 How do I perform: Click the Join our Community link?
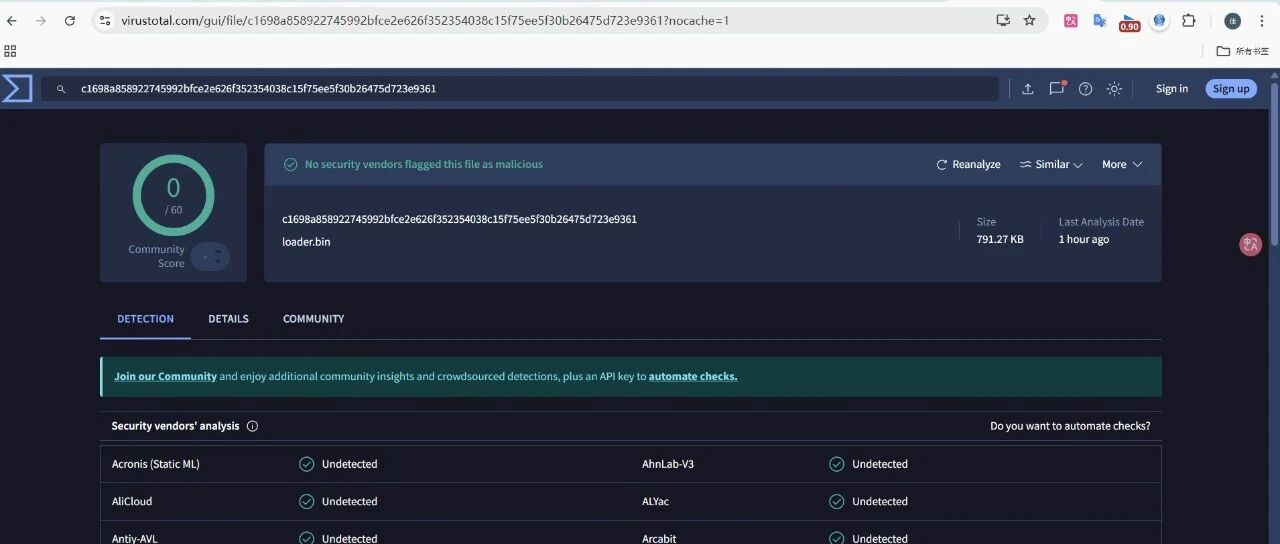[x=165, y=377]
